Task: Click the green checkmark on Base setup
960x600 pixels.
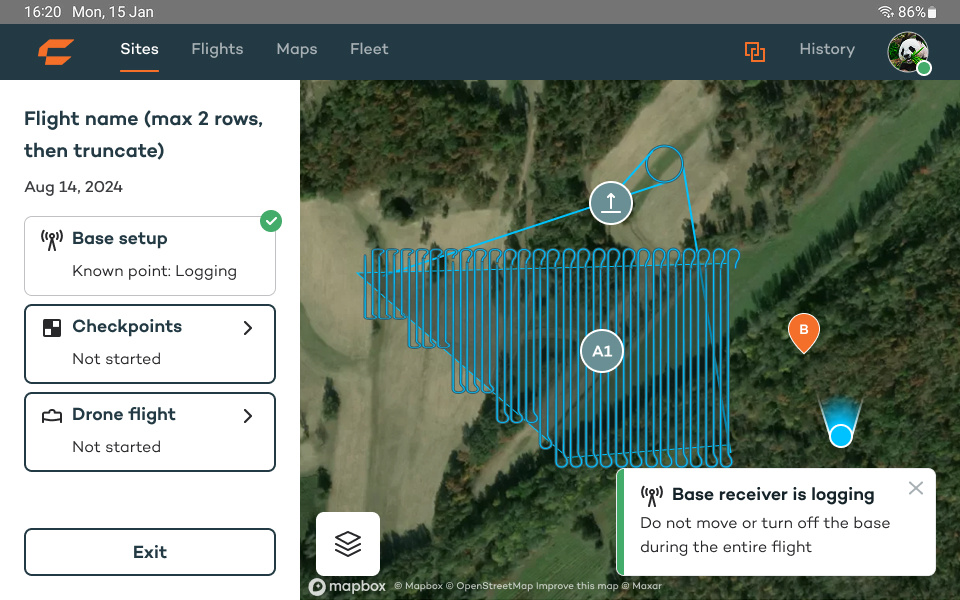Action: click(271, 221)
